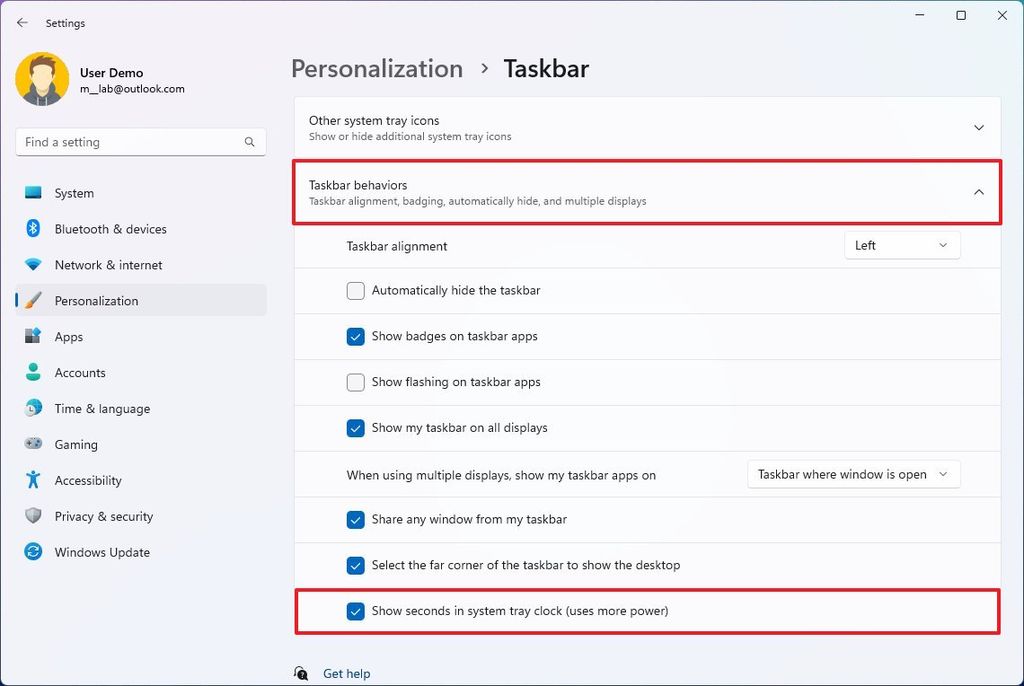Image resolution: width=1024 pixels, height=686 pixels.
Task: Open the Taskbar alignment dropdown
Action: coord(901,245)
